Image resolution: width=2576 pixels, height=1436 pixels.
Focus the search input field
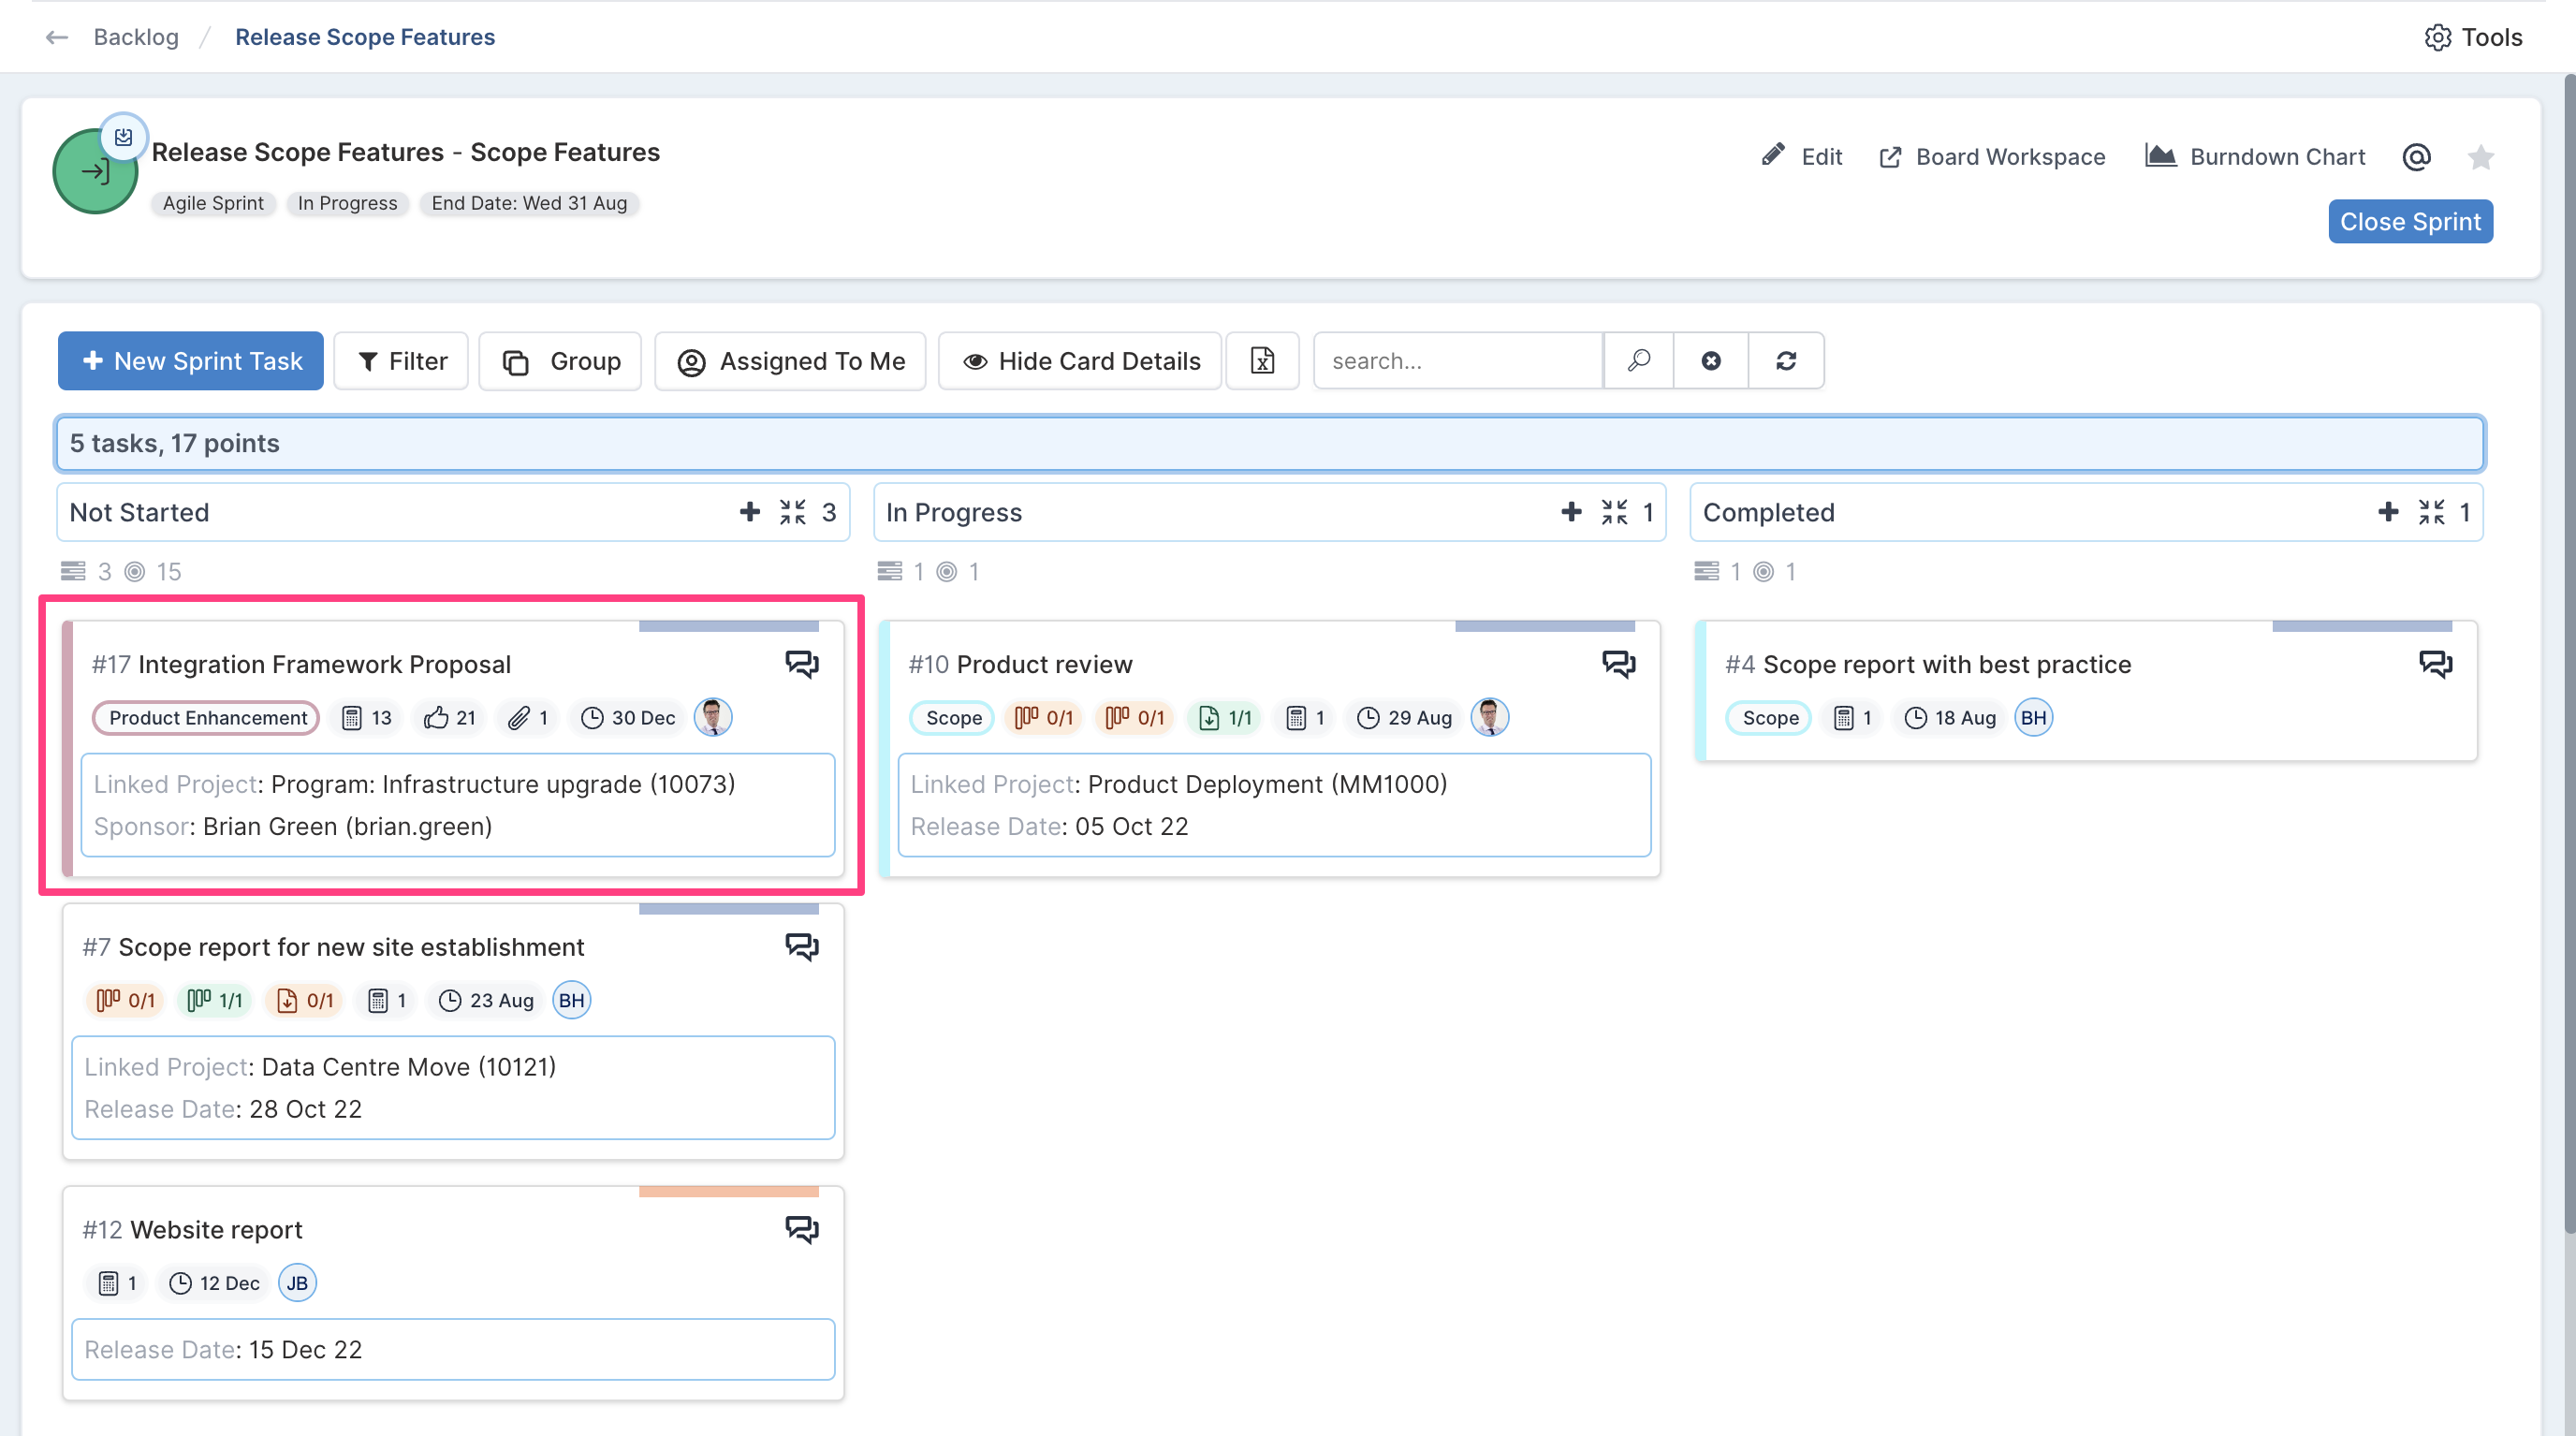click(1458, 361)
